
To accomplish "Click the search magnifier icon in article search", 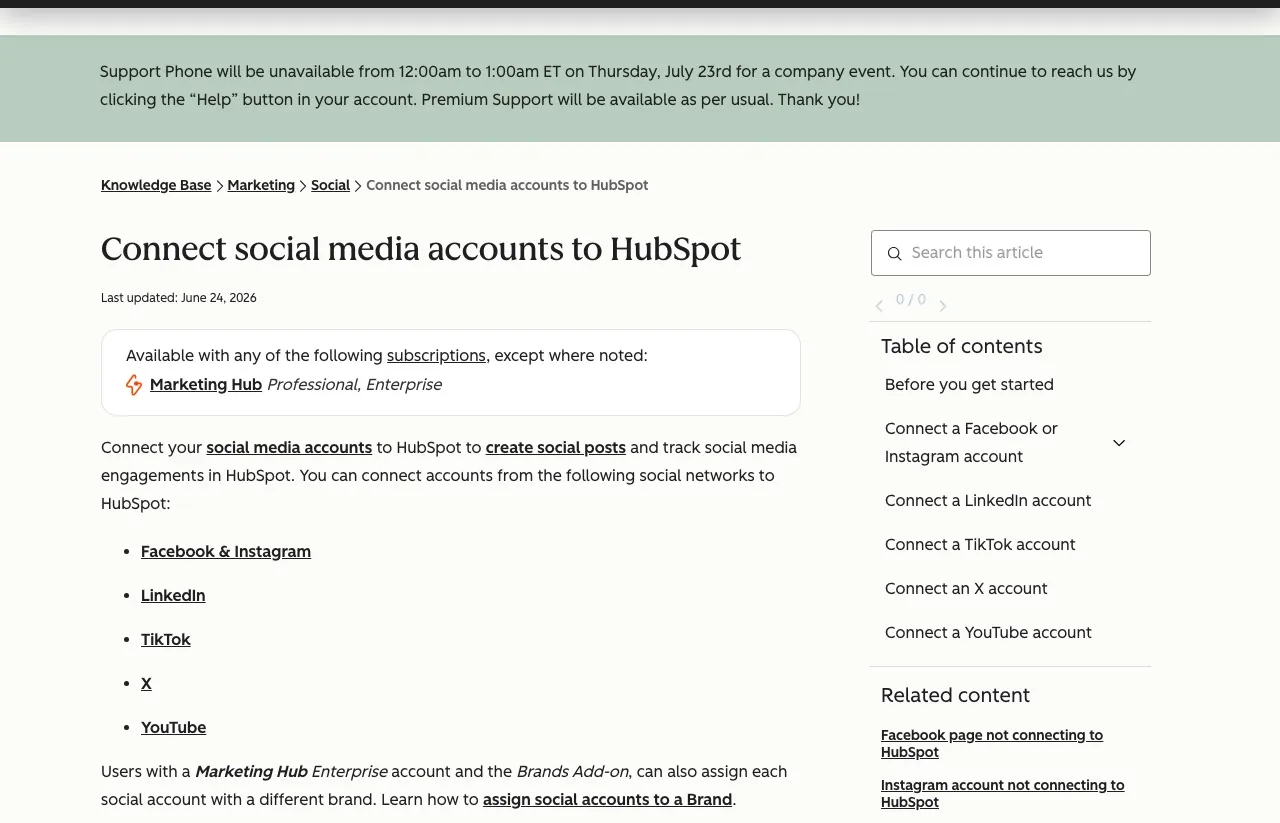I will coord(894,254).
